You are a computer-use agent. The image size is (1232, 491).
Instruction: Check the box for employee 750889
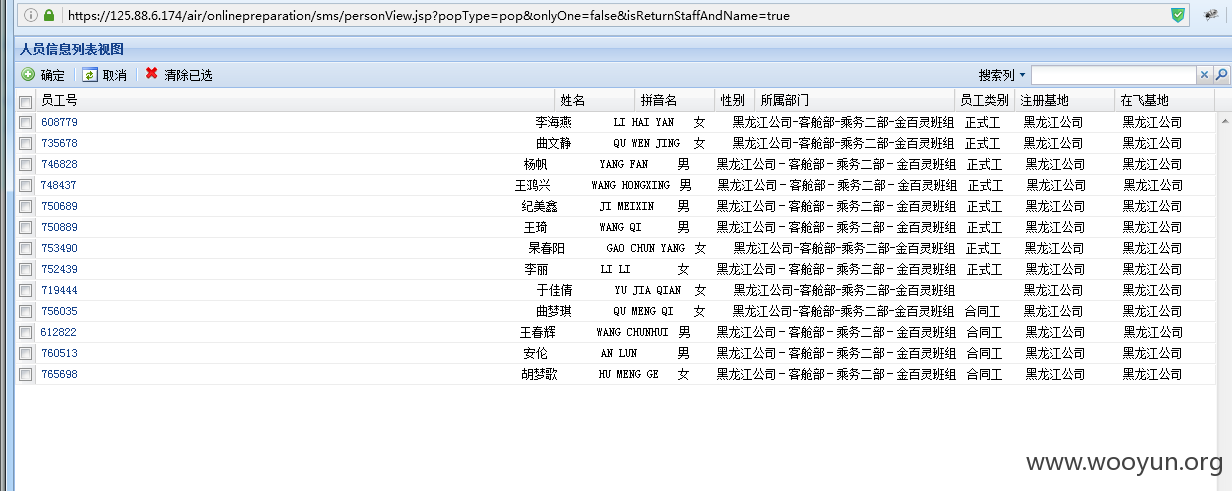point(25,227)
